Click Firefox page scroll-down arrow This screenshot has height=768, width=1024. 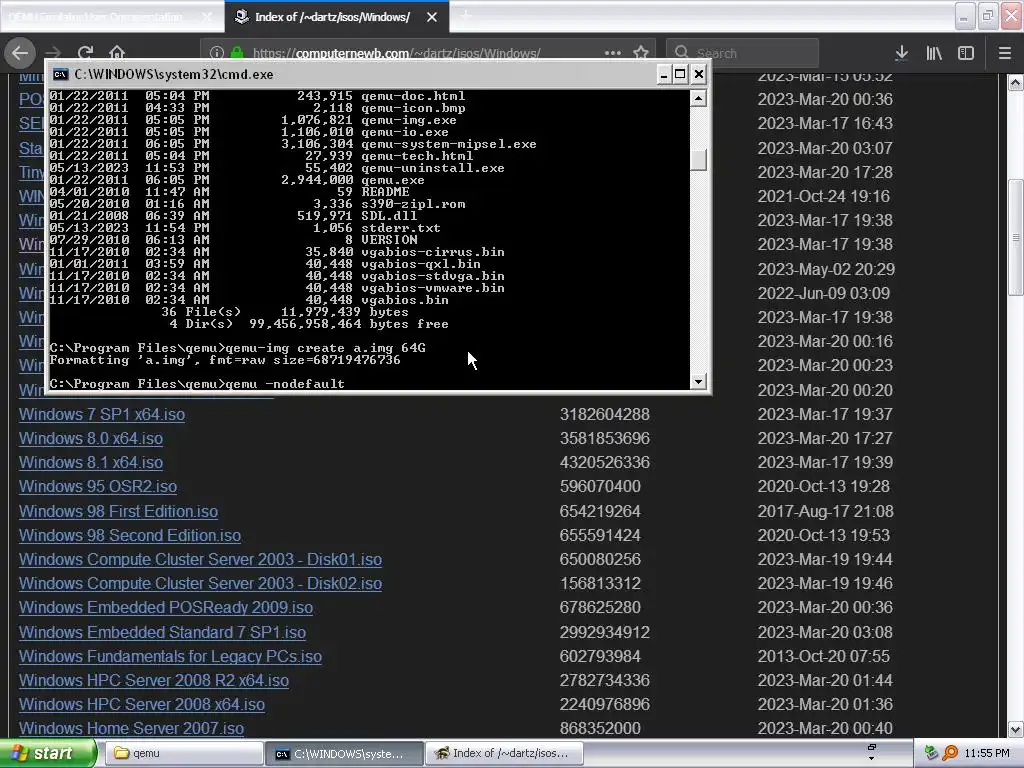tap(1016, 729)
